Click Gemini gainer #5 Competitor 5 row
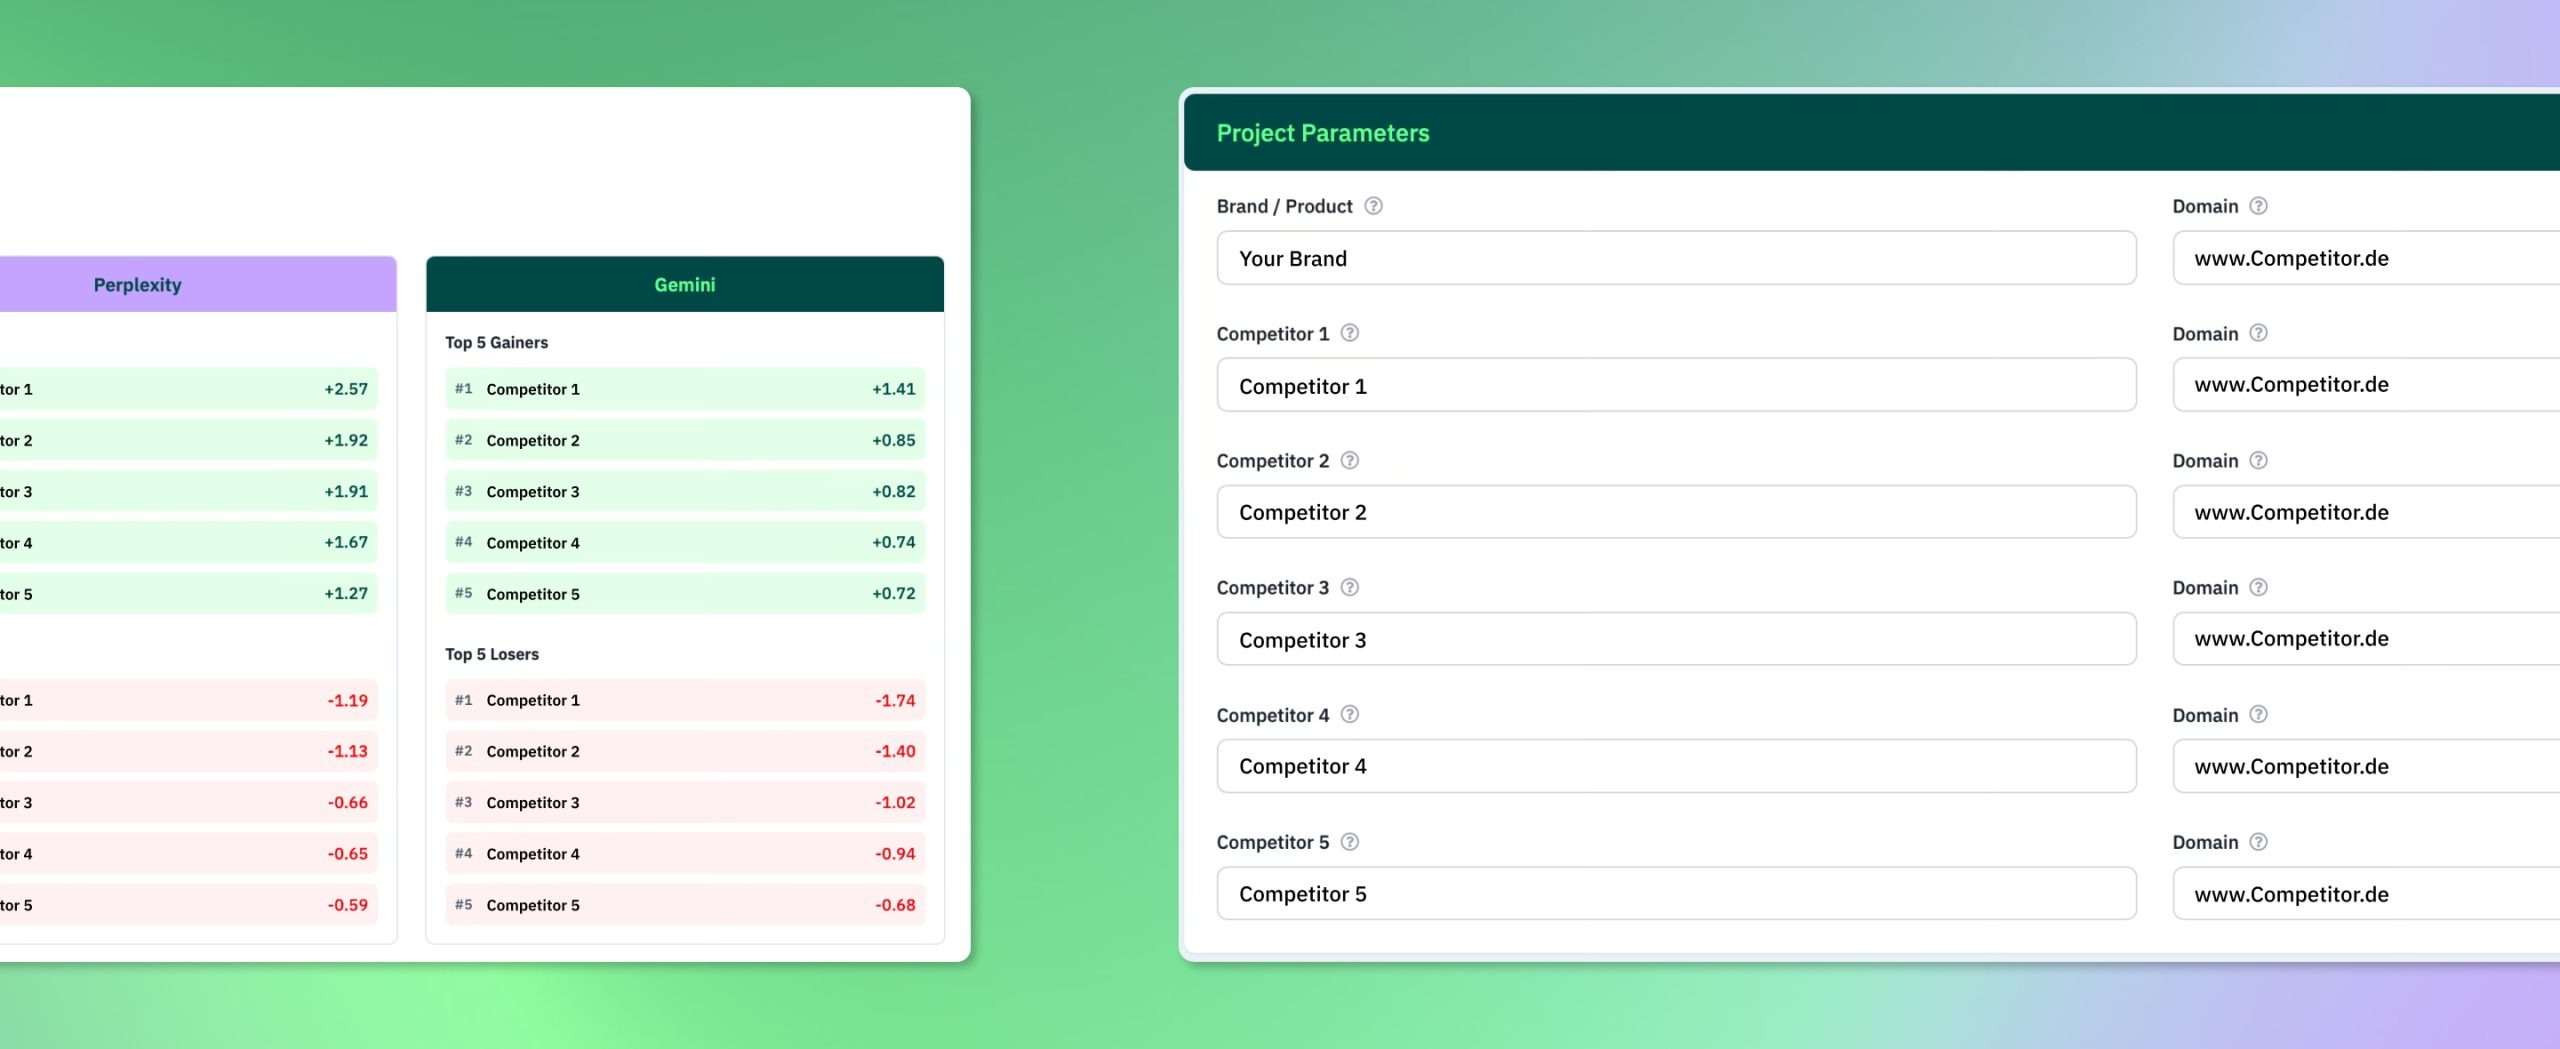Viewport: 2560px width, 1049px height. [x=685, y=593]
